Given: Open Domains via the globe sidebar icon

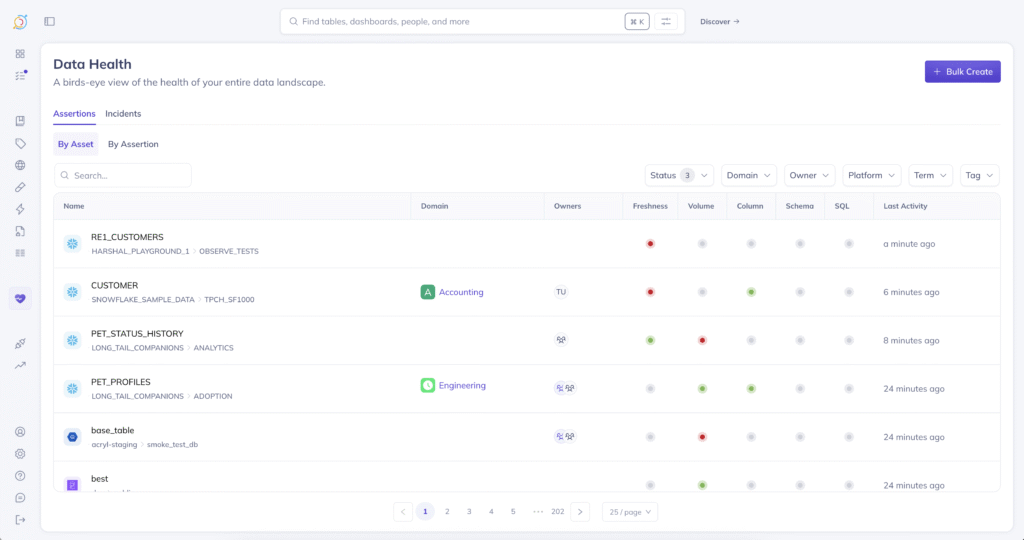Looking at the screenshot, I should pyautogui.click(x=20, y=165).
